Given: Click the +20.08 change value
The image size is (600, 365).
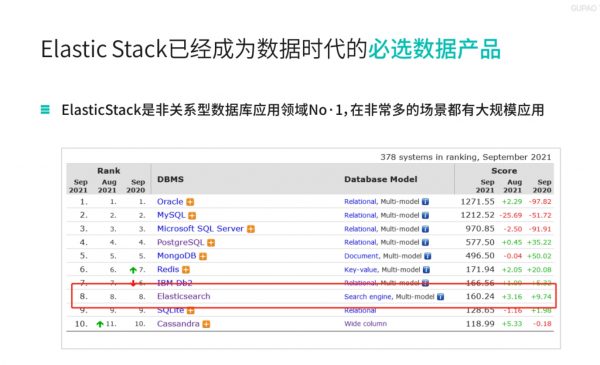Looking at the screenshot, I should coord(539,270).
